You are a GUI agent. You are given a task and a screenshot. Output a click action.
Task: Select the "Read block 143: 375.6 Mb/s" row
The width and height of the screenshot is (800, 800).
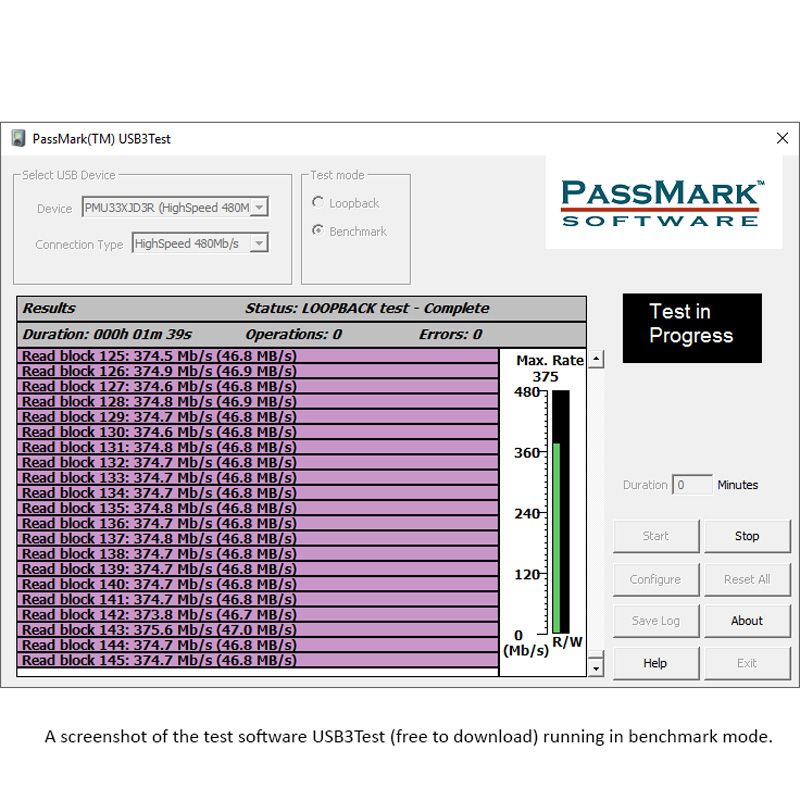pyautogui.click(x=258, y=630)
